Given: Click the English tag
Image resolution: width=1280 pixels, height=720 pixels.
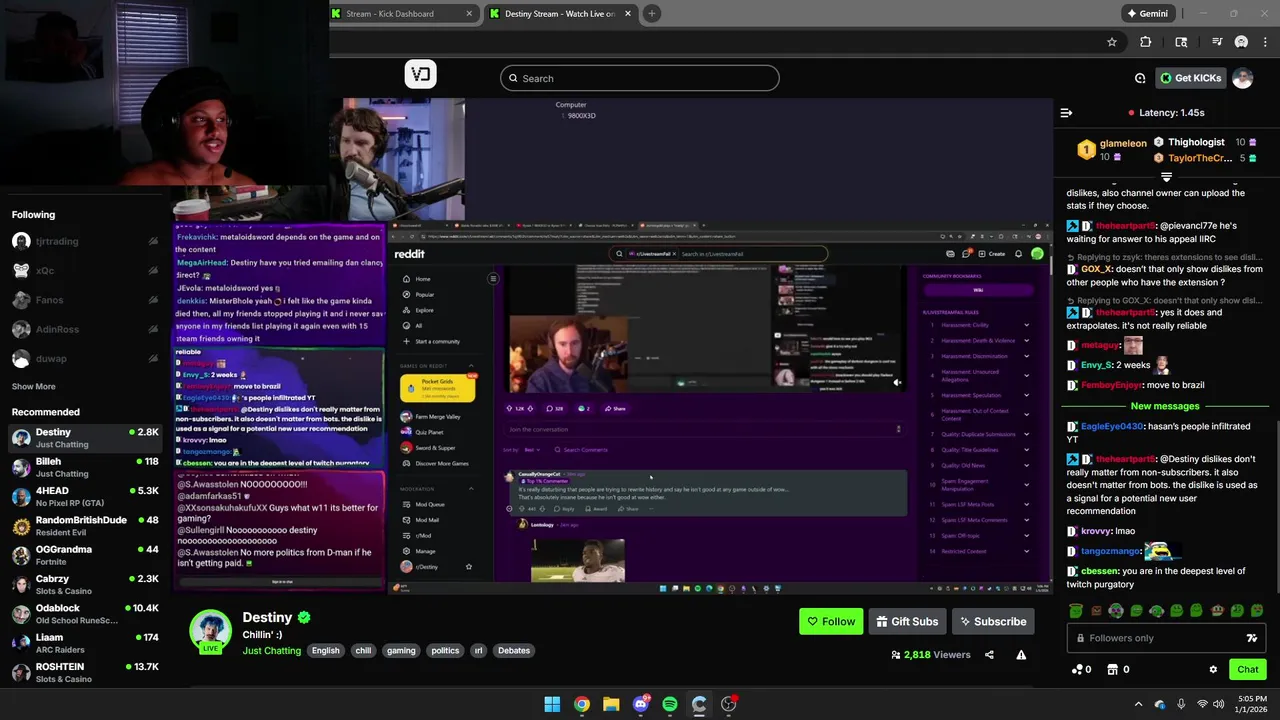Looking at the screenshot, I should click(x=325, y=650).
